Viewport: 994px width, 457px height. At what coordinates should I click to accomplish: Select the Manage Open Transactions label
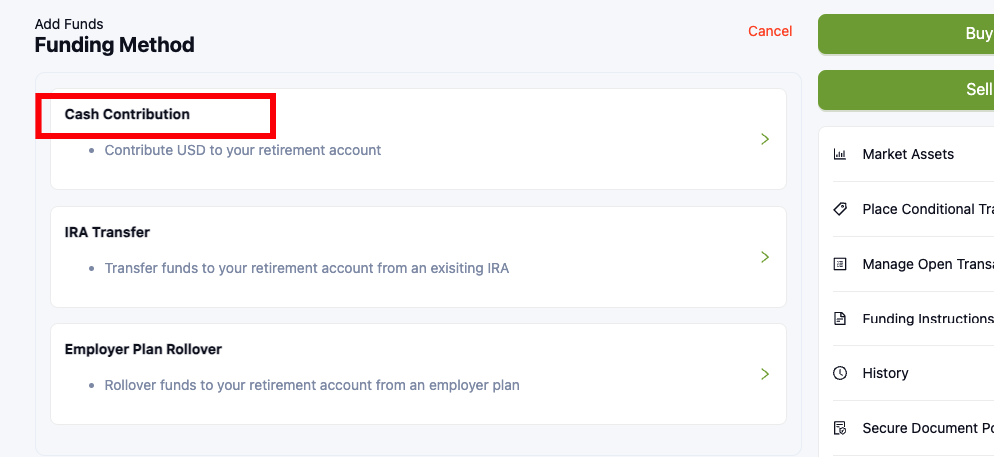927,265
